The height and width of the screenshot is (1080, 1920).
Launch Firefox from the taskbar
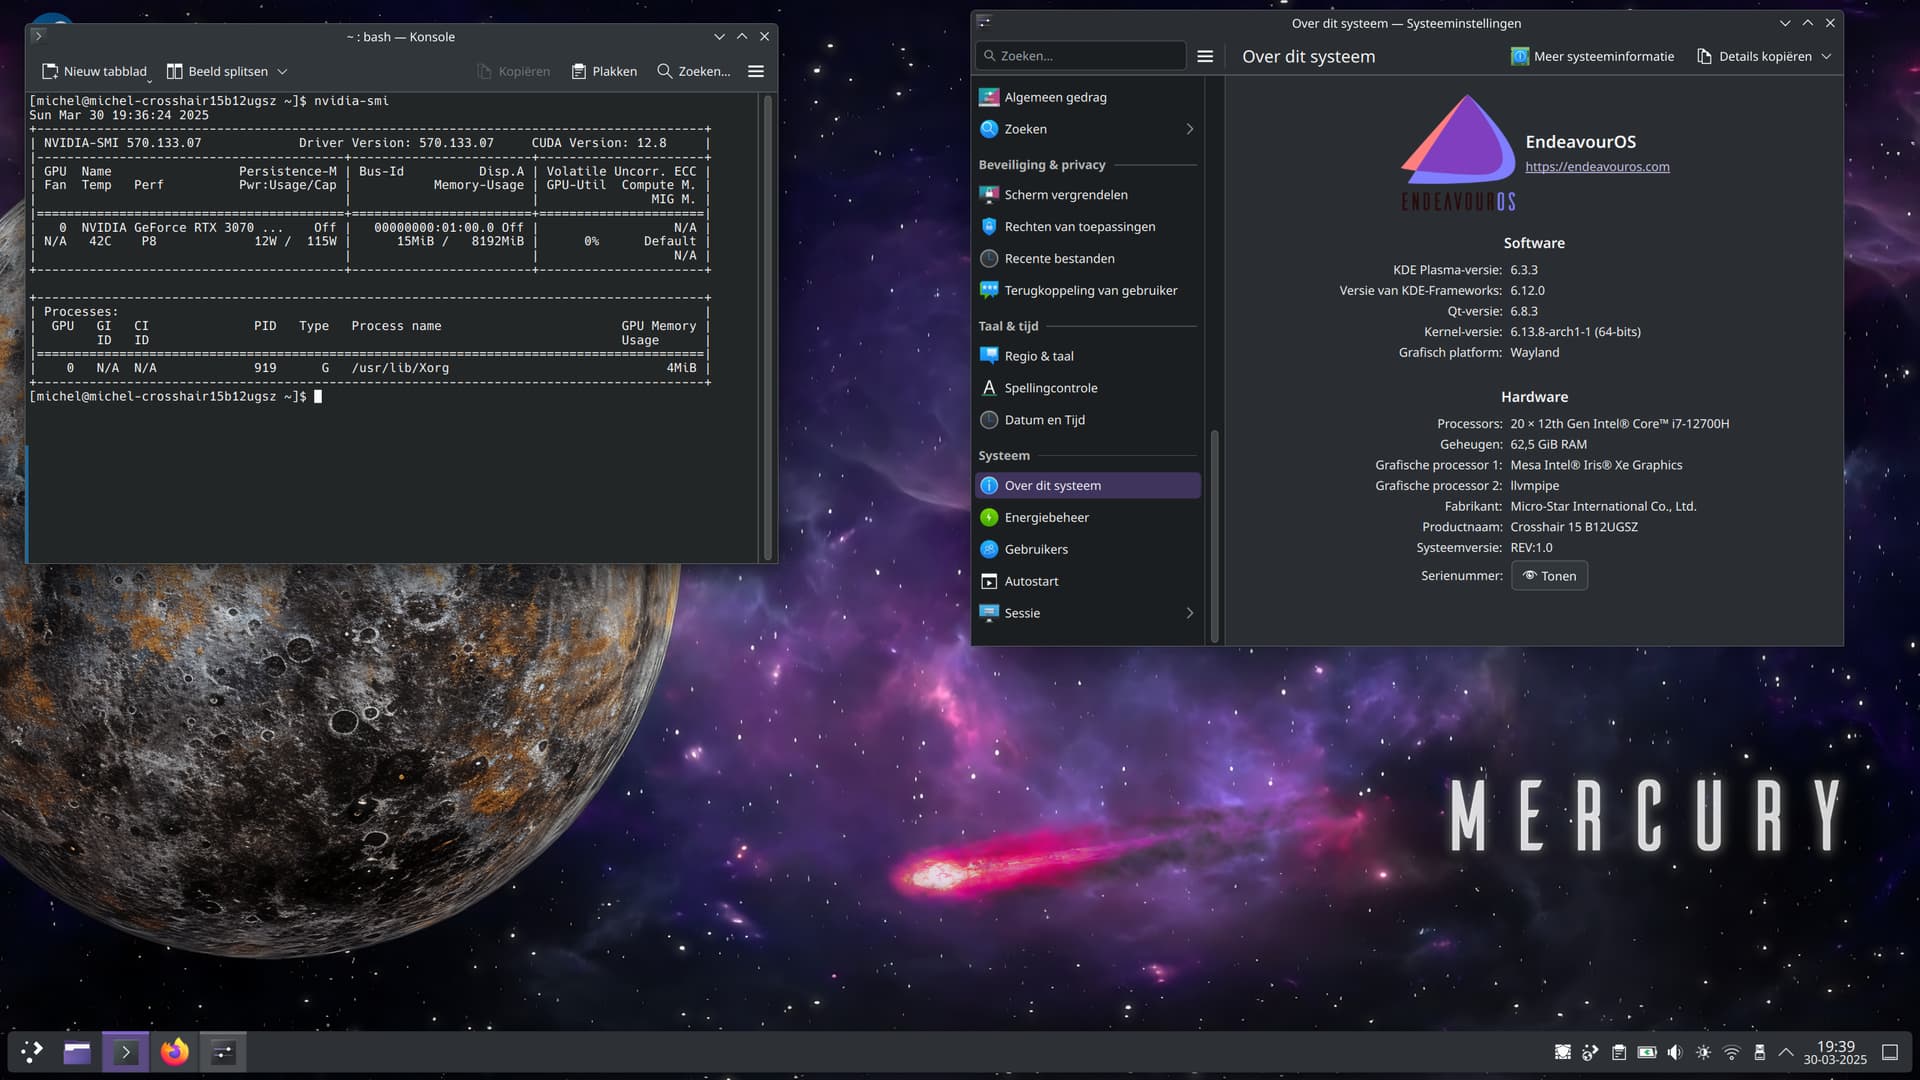pyautogui.click(x=175, y=1051)
